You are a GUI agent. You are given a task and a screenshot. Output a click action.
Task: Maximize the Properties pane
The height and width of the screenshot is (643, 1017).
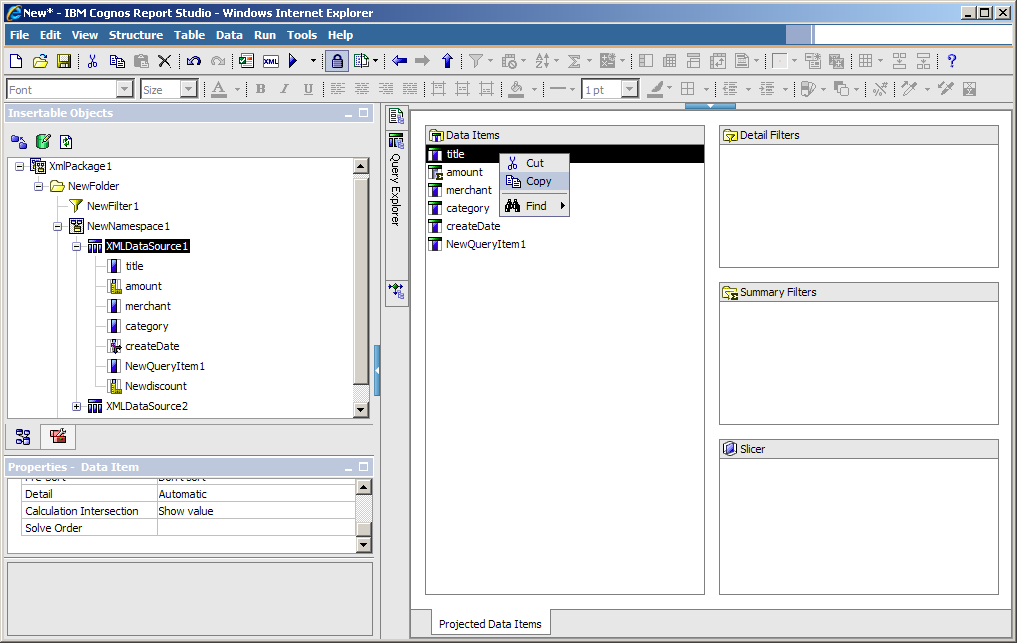363,467
